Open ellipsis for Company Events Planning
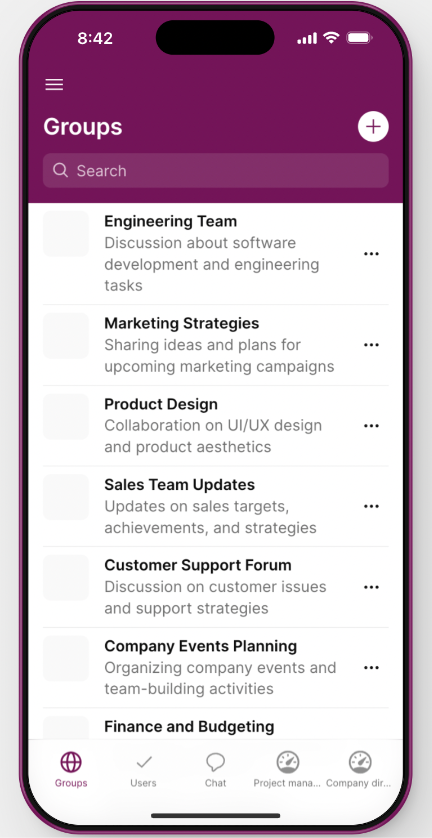This screenshot has width=432, height=838. coord(371,668)
